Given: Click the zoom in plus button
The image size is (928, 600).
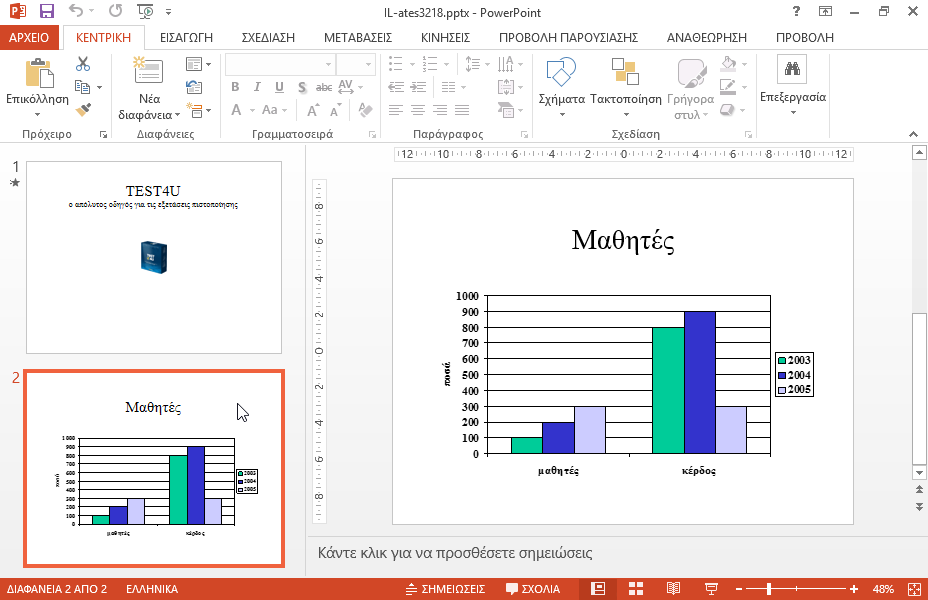Looking at the screenshot, I should coord(853,589).
